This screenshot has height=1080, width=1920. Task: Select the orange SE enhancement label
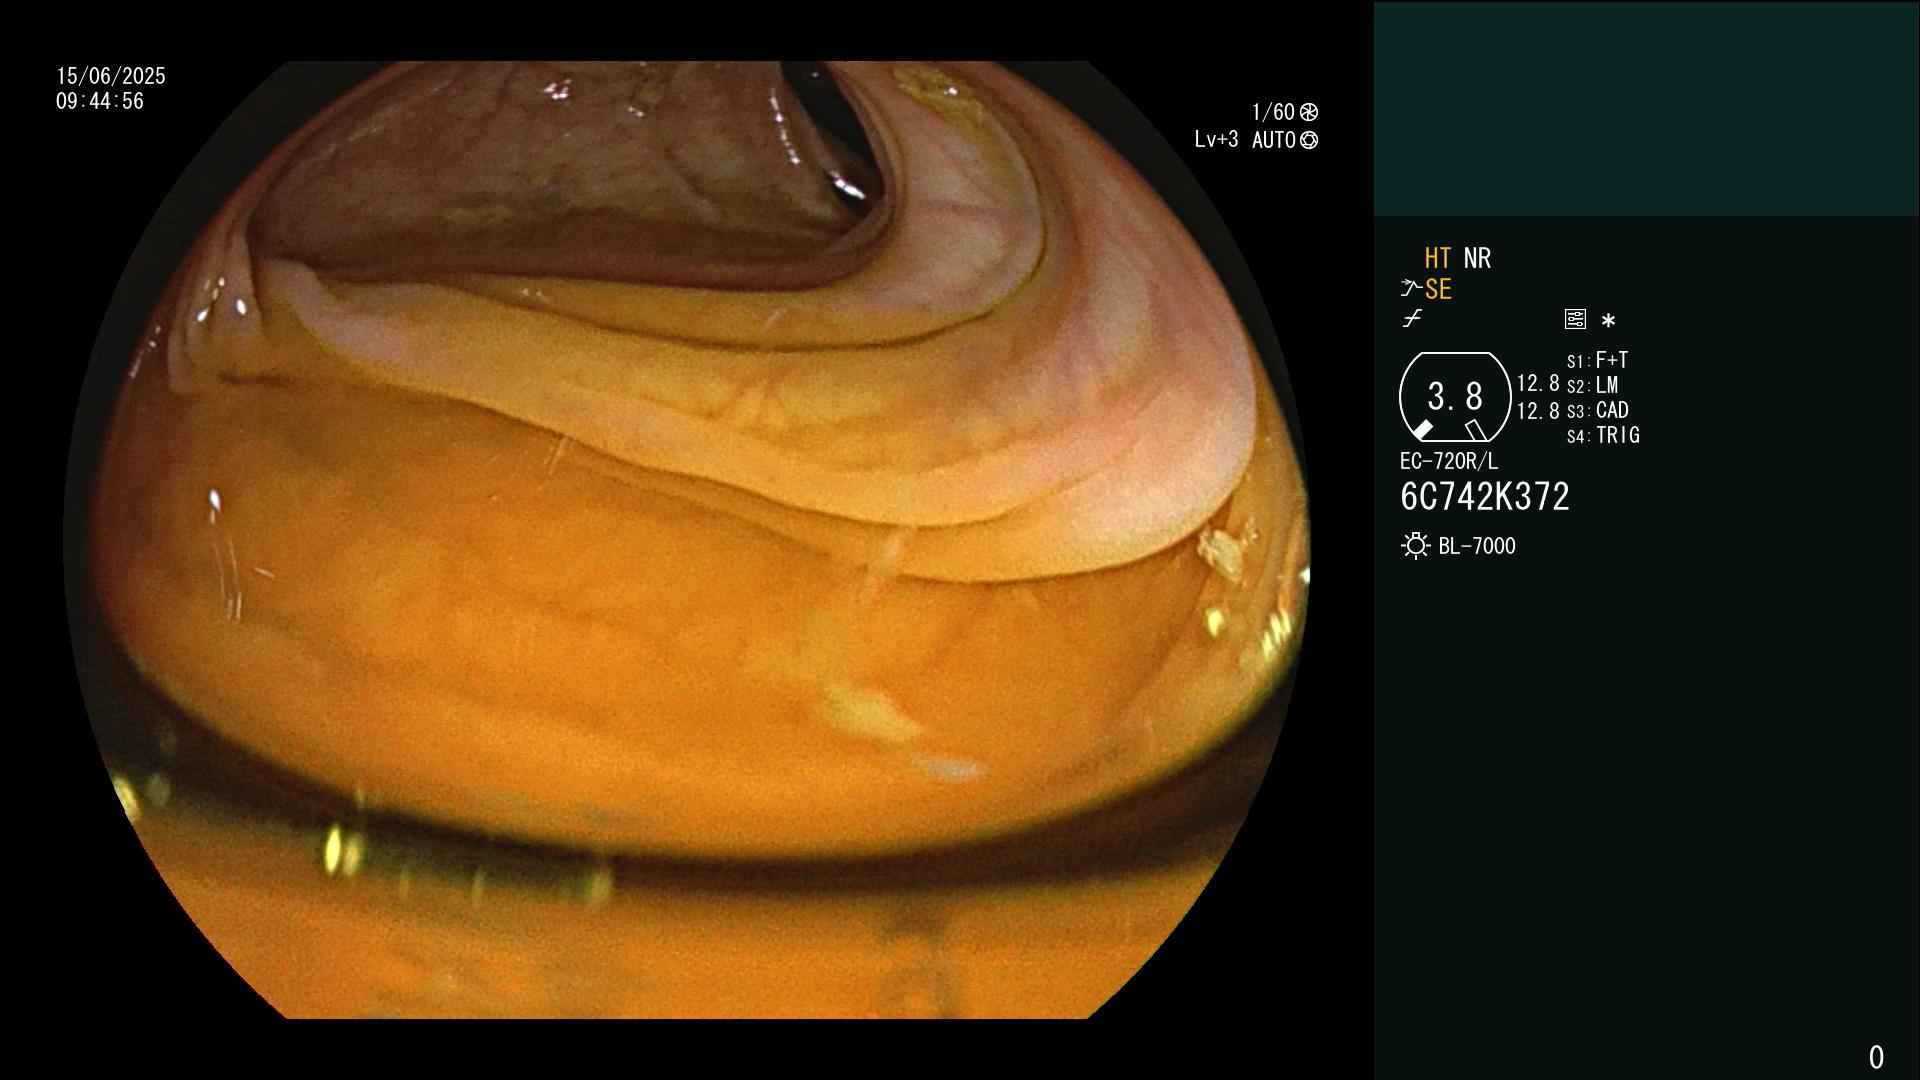coord(1438,289)
